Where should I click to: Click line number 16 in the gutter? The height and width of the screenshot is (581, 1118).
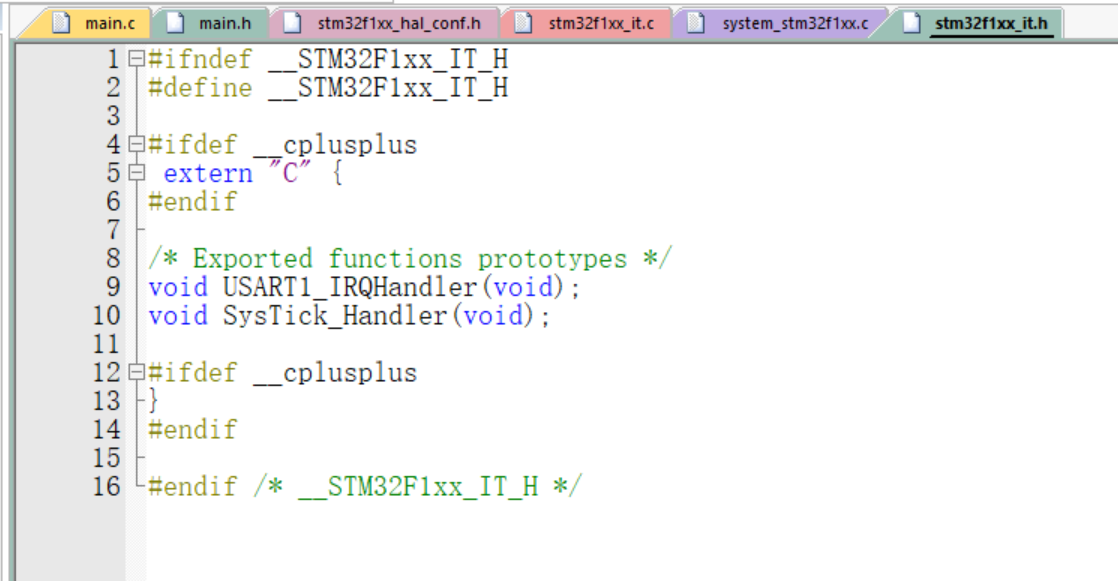pyautogui.click(x=107, y=486)
